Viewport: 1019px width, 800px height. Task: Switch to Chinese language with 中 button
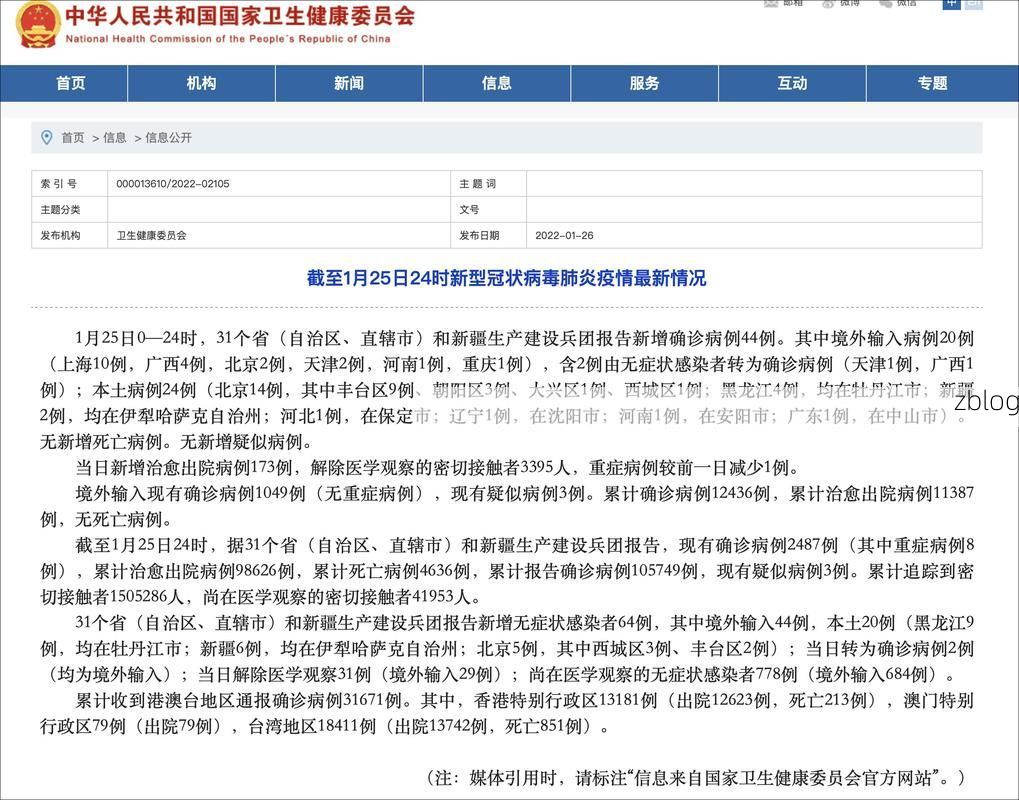pyautogui.click(x=951, y=3)
